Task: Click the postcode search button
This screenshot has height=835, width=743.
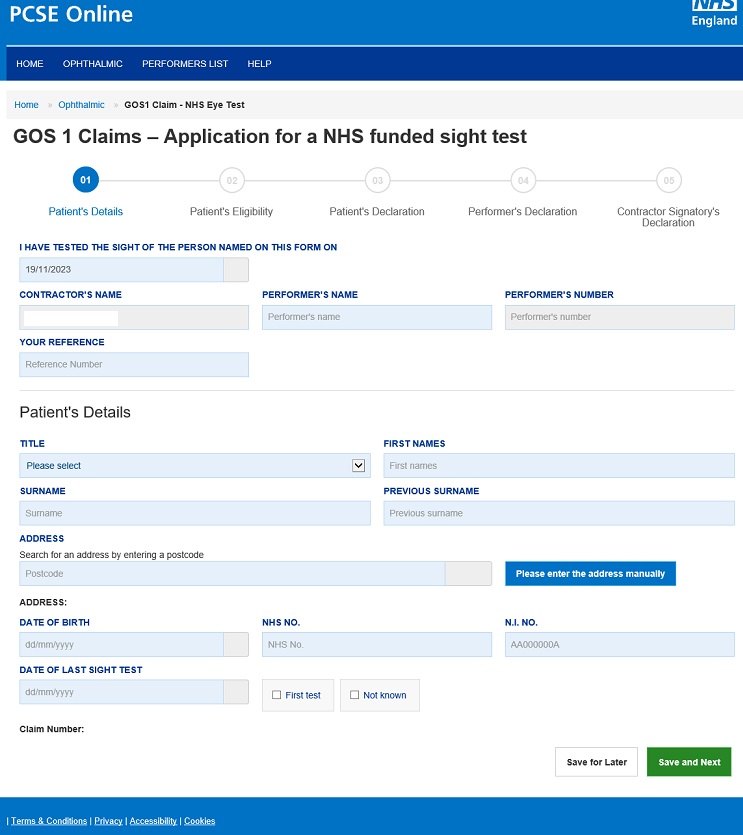Action: tap(468, 574)
